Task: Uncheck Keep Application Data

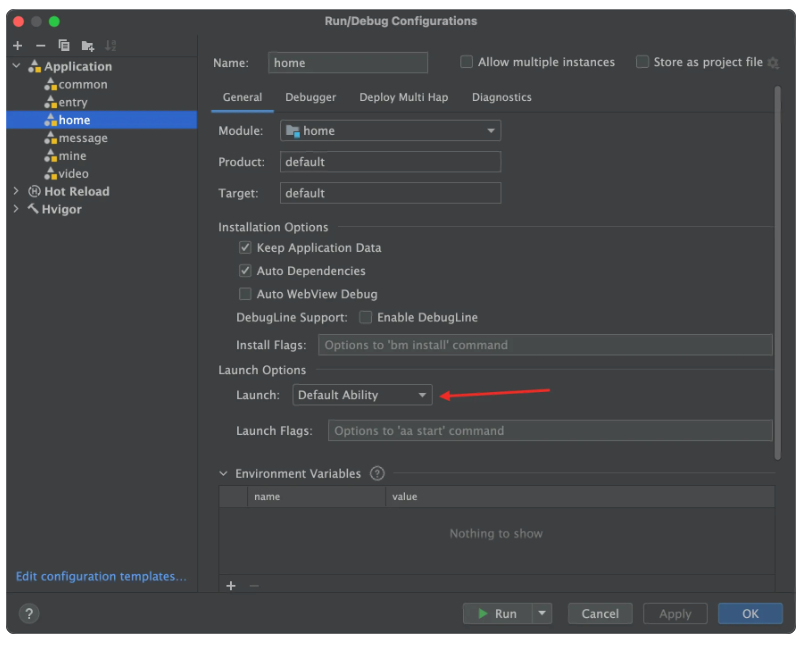Action: pos(245,248)
